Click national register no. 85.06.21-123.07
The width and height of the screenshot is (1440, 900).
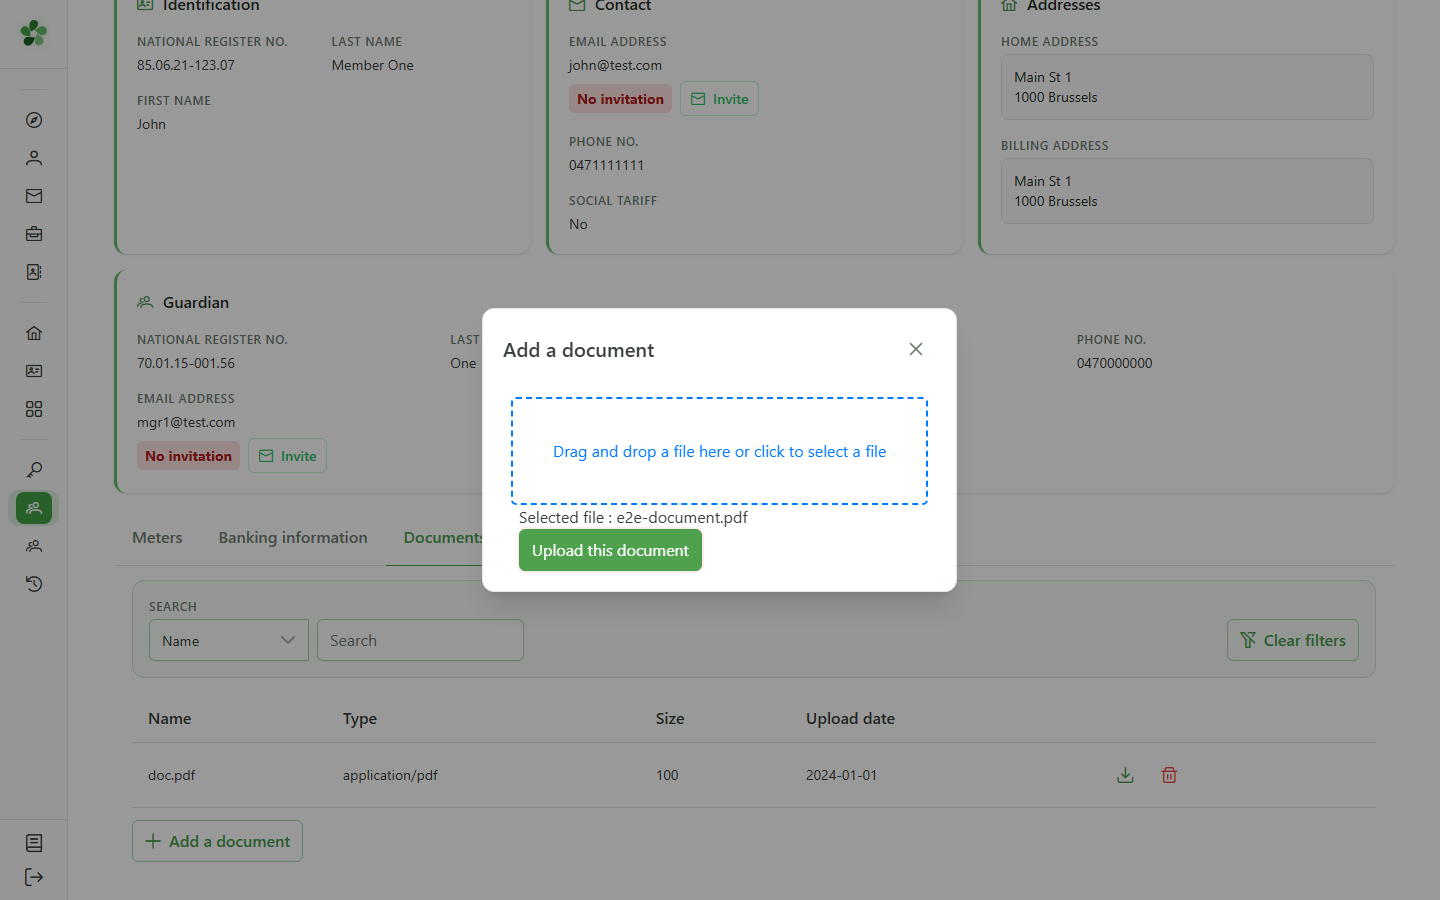coord(186,65)
